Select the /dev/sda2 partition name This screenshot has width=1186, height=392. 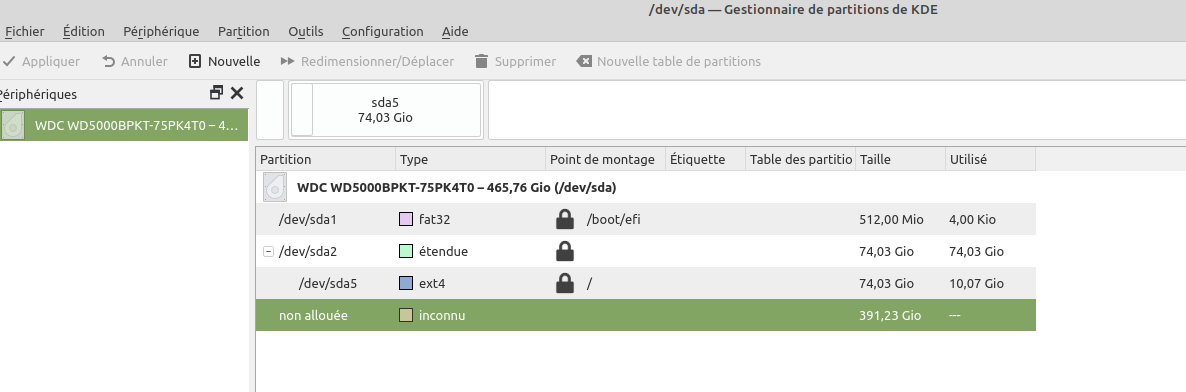click(x=308, y=251)
